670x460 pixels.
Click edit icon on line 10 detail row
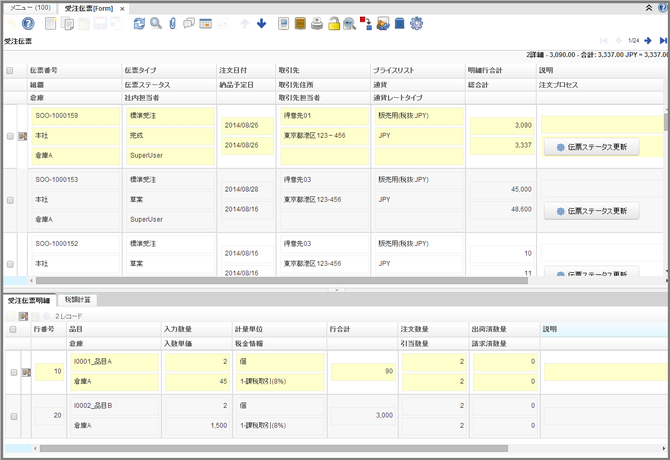26,372
